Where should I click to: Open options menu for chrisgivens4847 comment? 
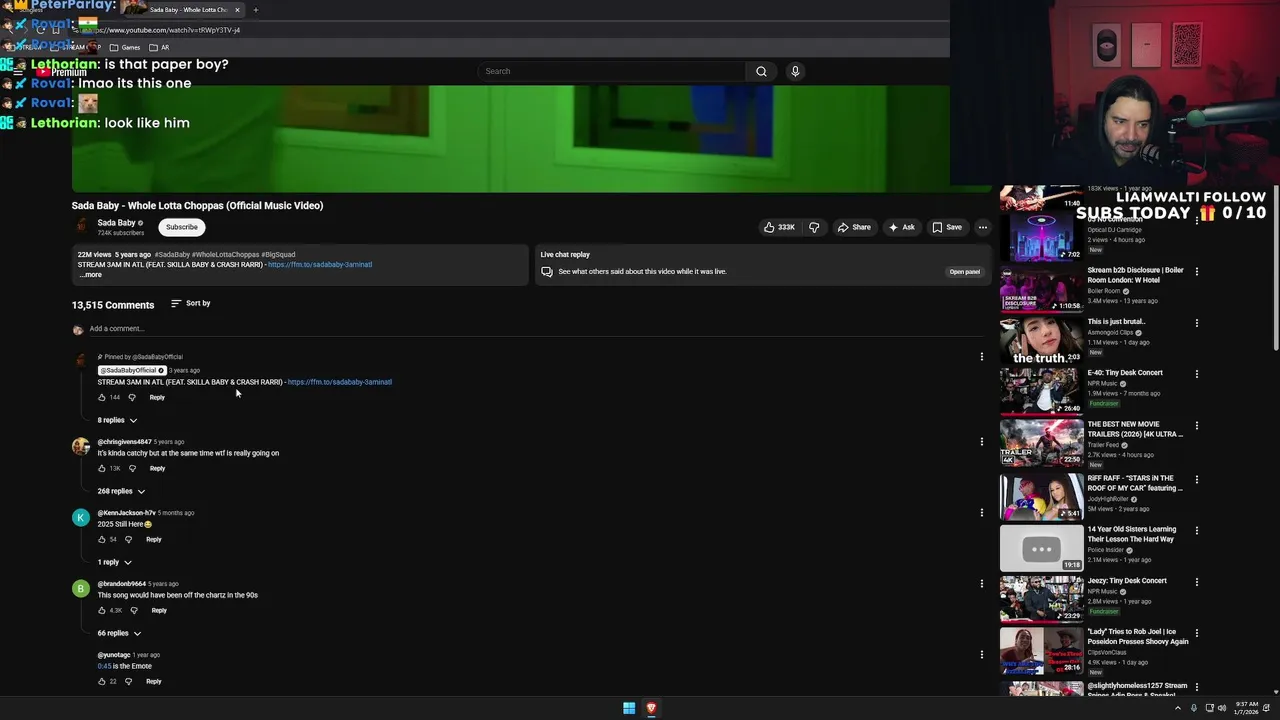tap(981, 441)
